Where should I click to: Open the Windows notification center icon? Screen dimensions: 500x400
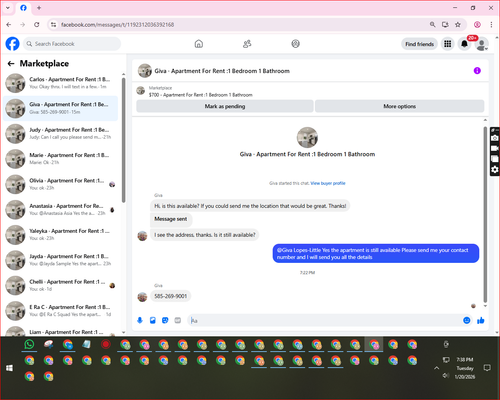click(487, 368)
